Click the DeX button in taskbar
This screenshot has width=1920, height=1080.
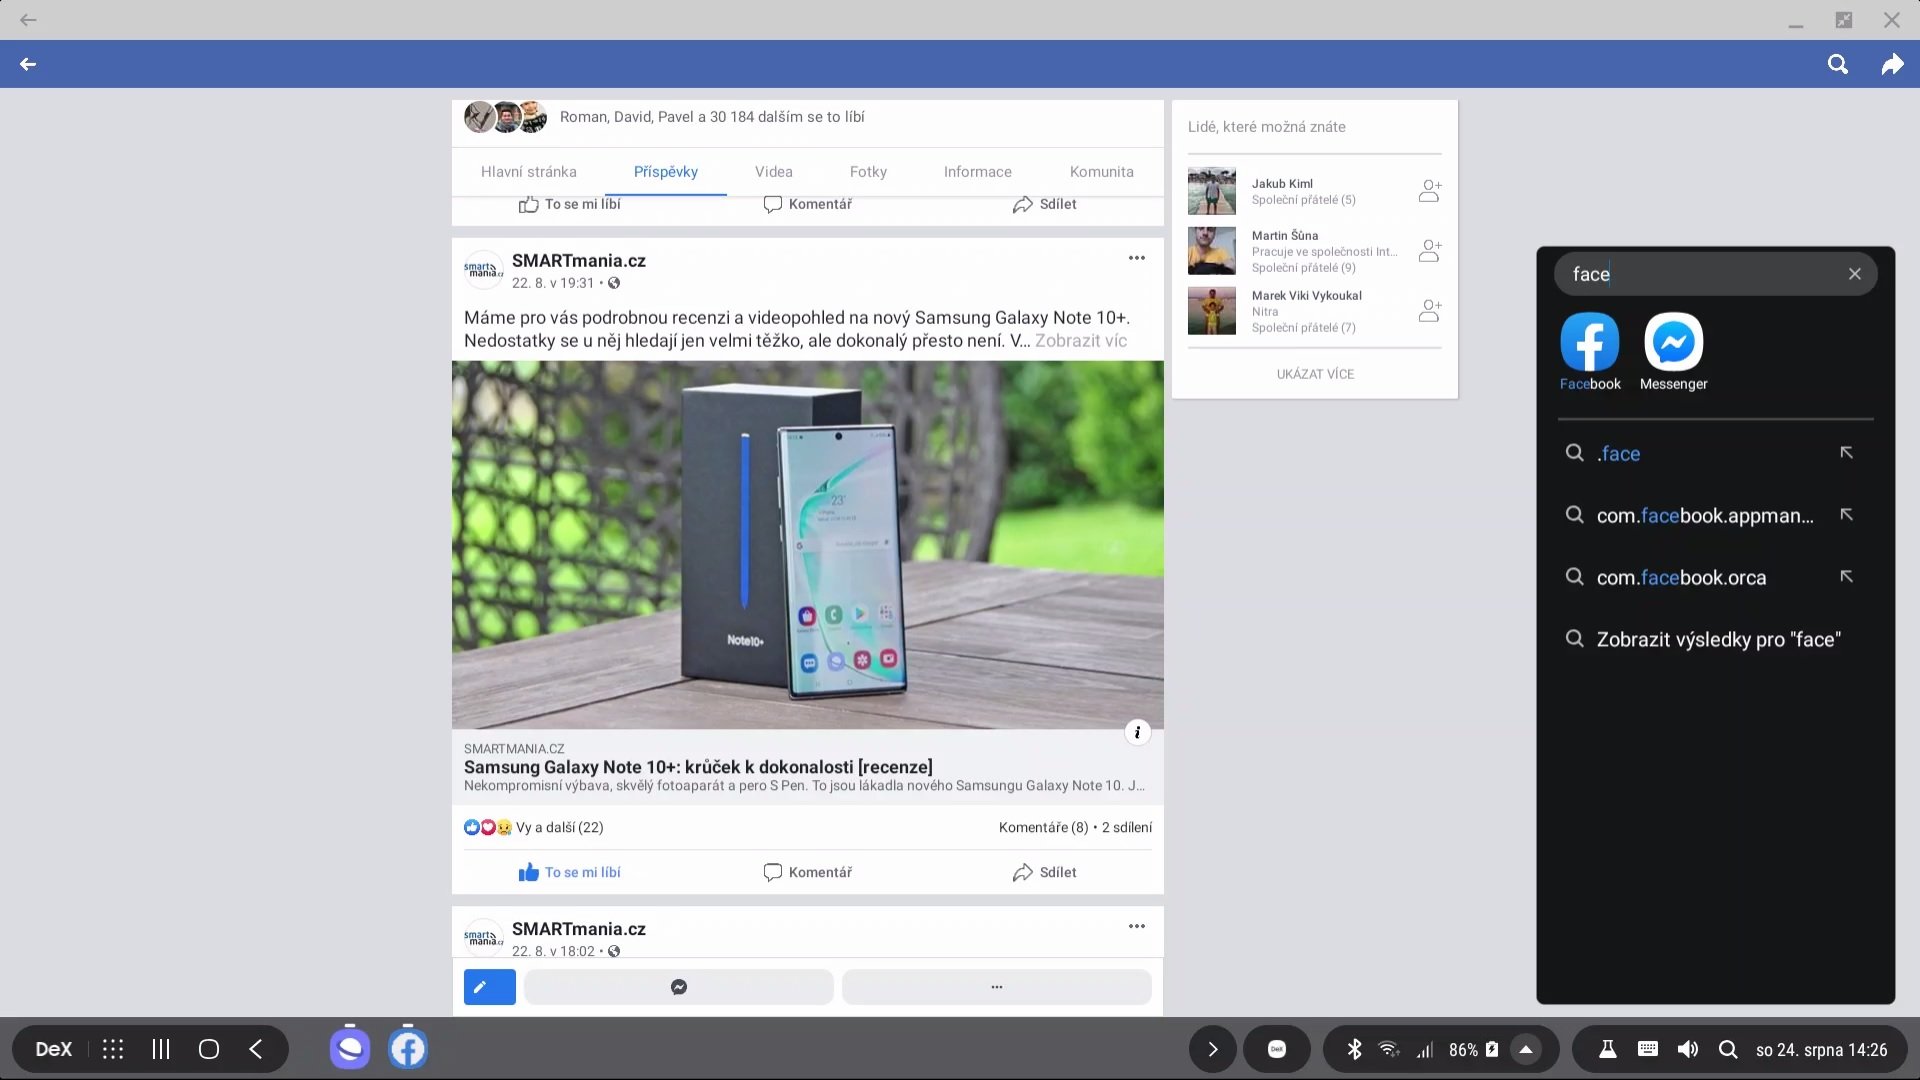point(54,1049)
